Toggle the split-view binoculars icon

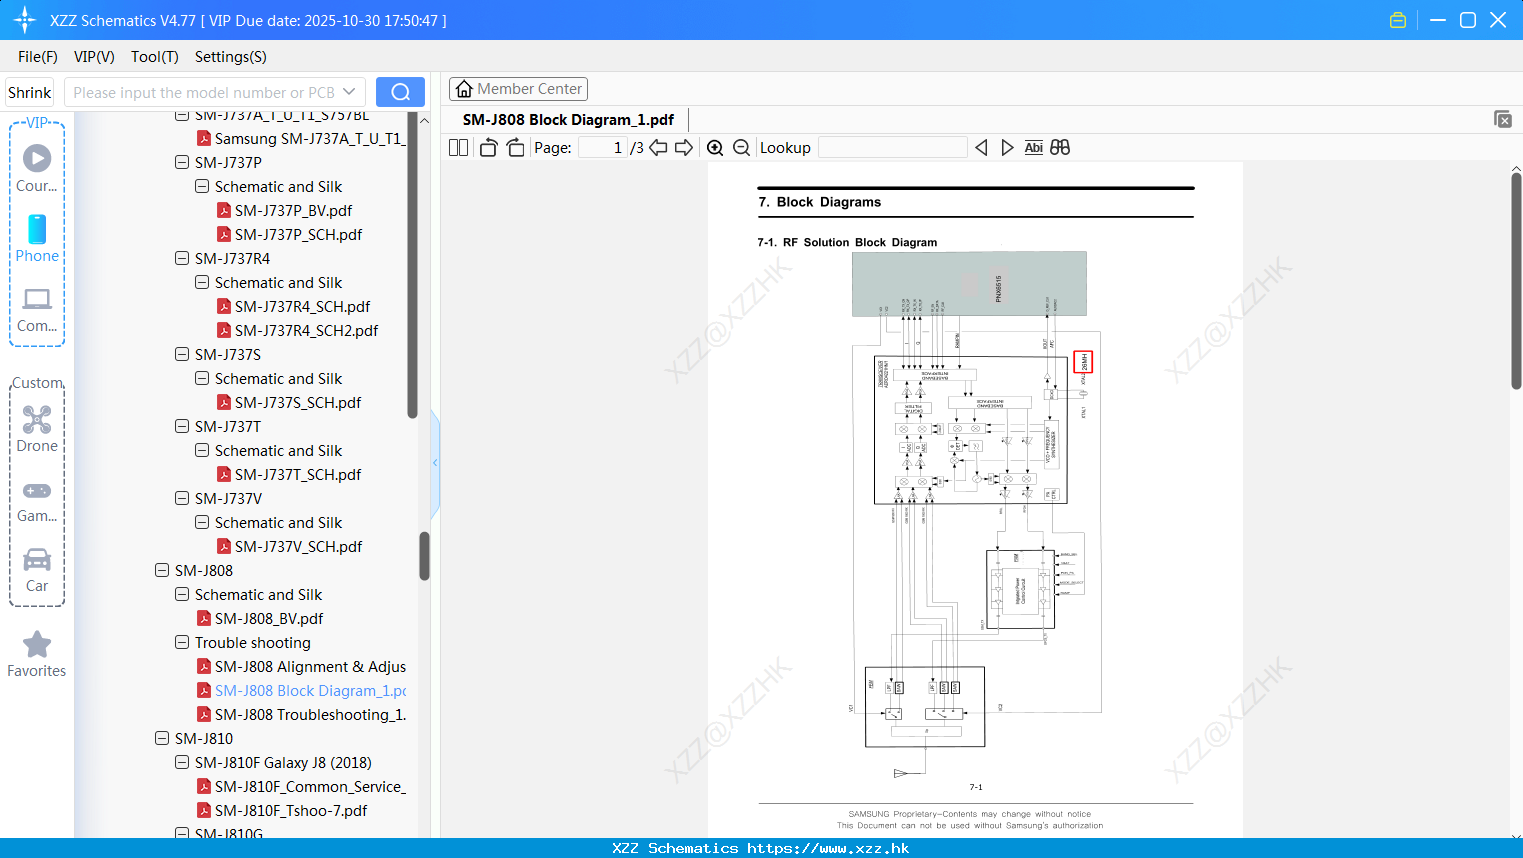1059,147
